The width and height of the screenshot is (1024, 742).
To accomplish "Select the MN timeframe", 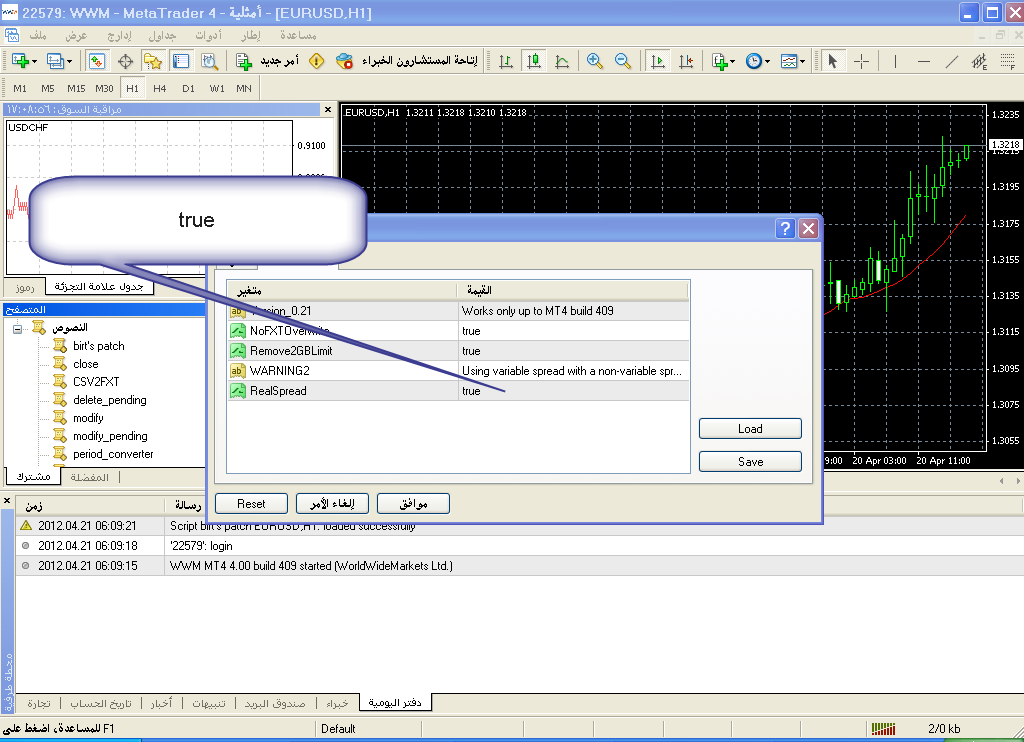I will tap(244, 88).
